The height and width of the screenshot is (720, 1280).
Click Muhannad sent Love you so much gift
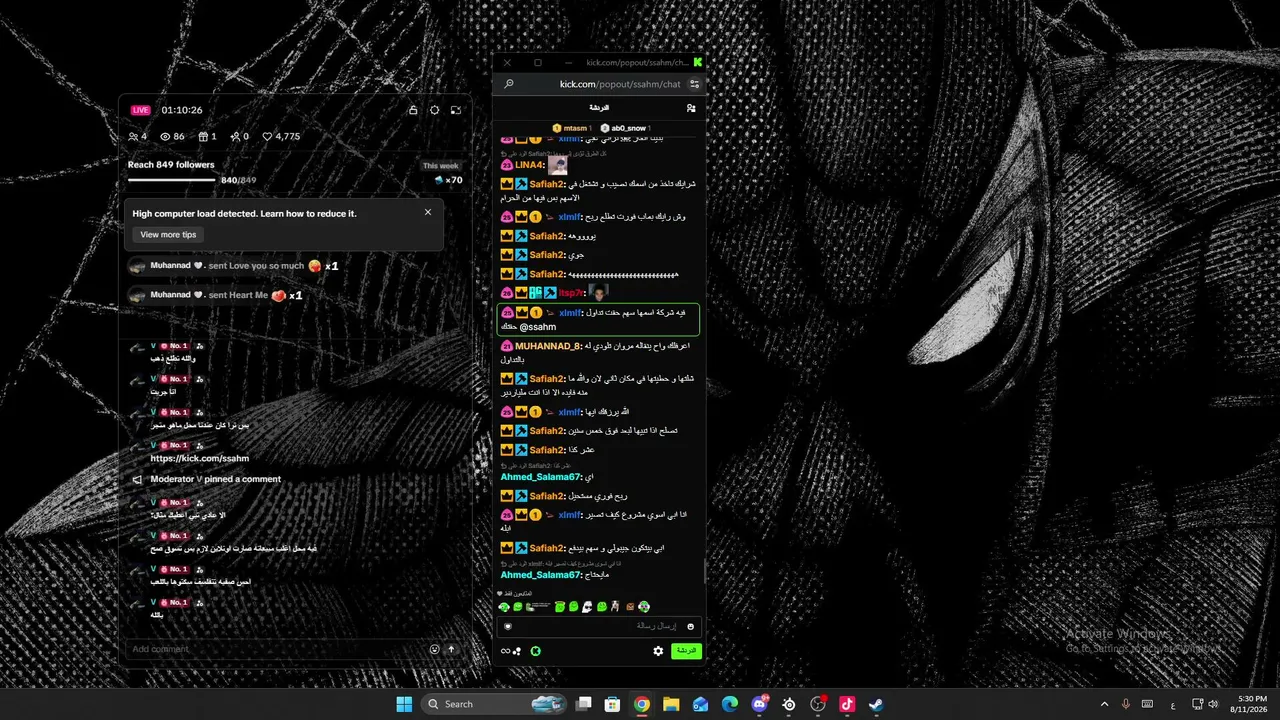(x=234, y=266)
